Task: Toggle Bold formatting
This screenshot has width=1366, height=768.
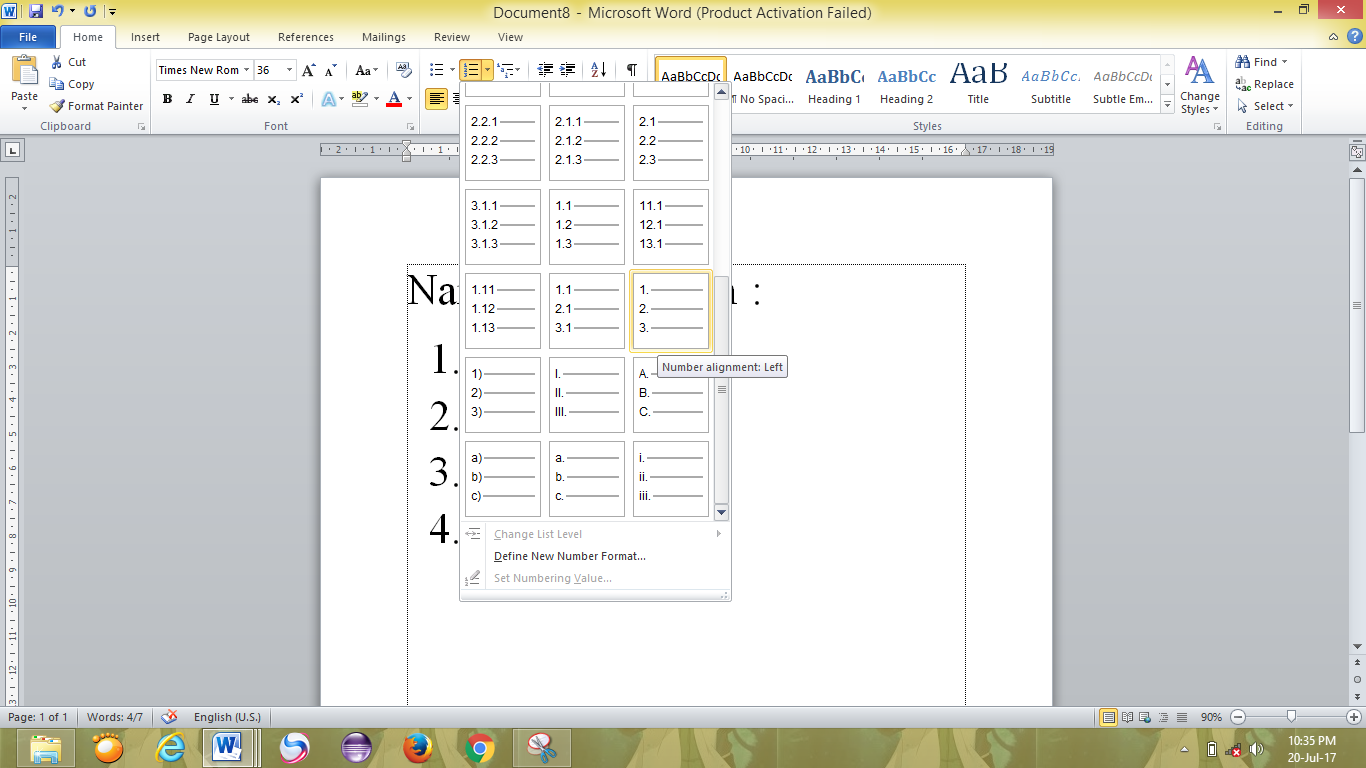Action: coord(167,99)
